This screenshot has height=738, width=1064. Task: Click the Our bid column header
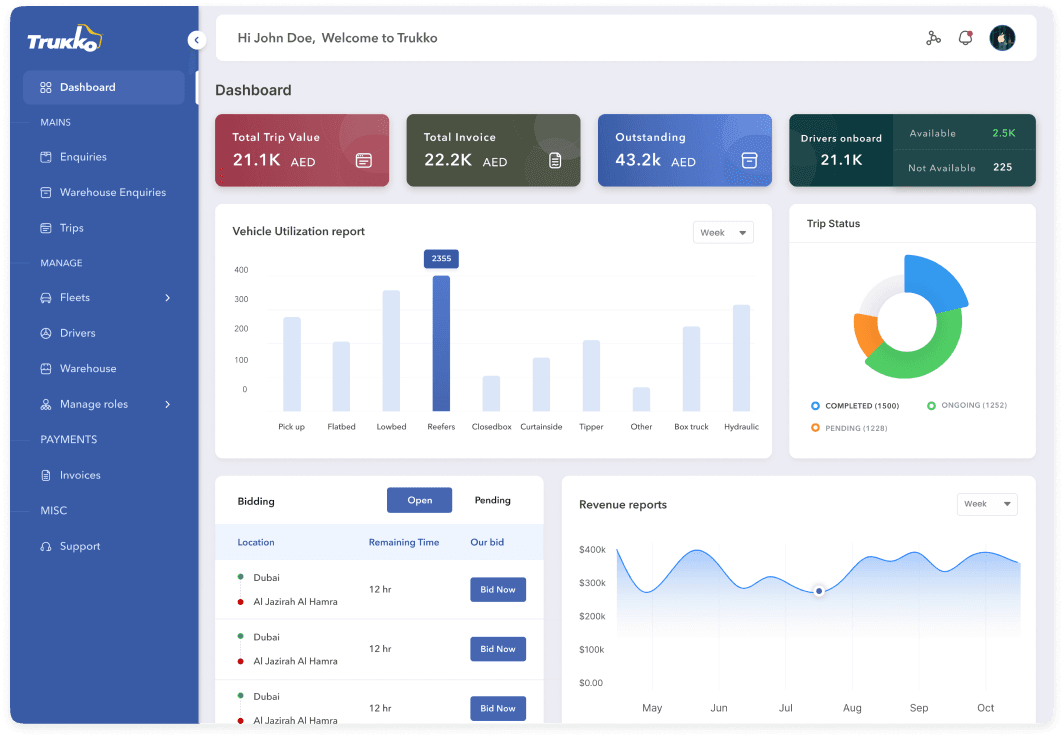point(487,543)
